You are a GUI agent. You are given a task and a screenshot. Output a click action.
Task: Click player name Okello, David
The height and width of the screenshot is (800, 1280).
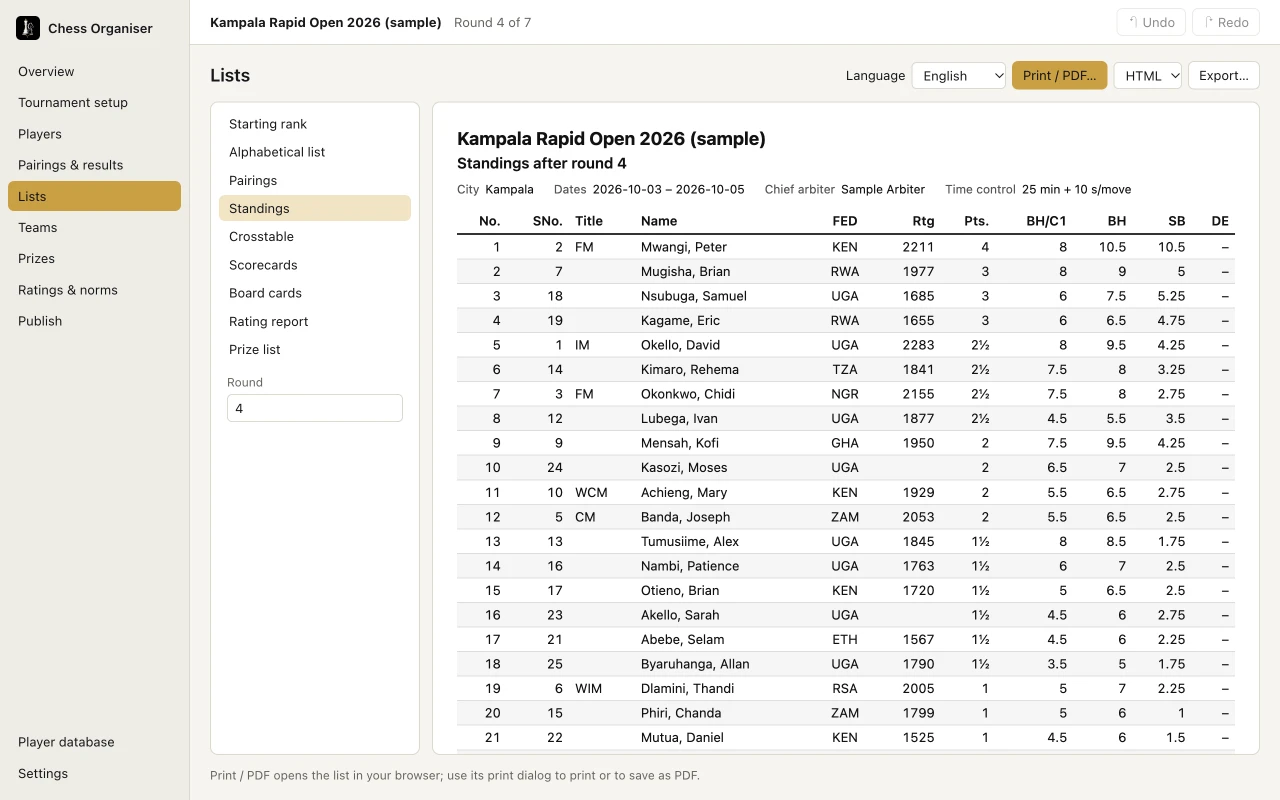tap(681, 345)
